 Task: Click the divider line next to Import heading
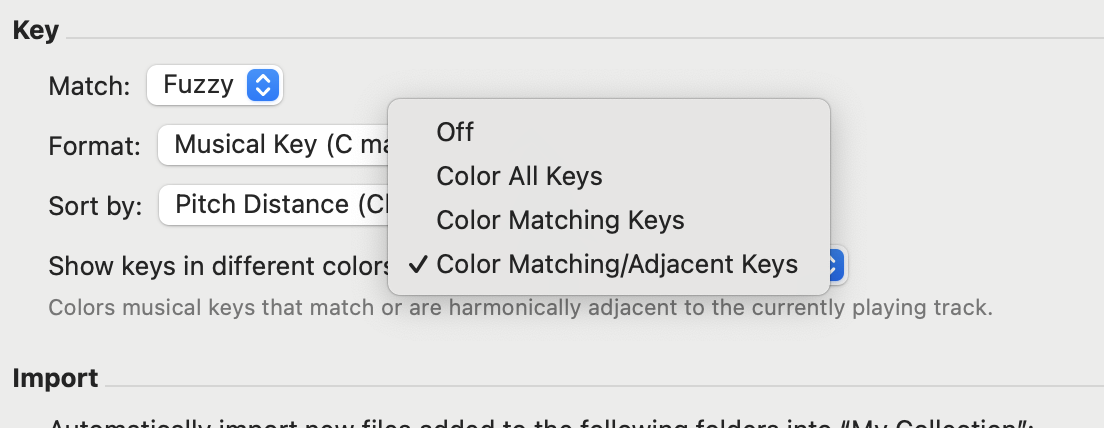600,385
